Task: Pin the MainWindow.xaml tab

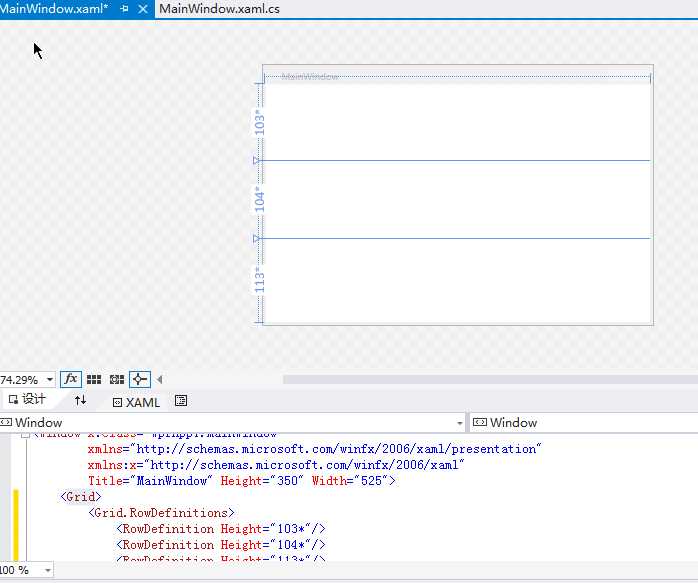Action: point(124,9)
